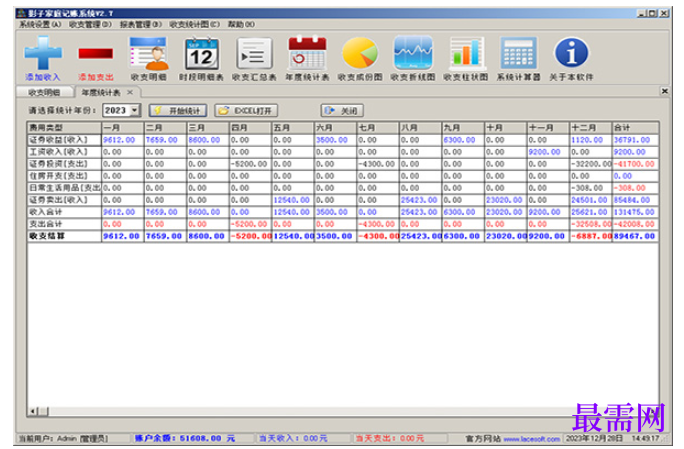
Task: Close the tab panel using right-side X
Action: click(664, 91)
